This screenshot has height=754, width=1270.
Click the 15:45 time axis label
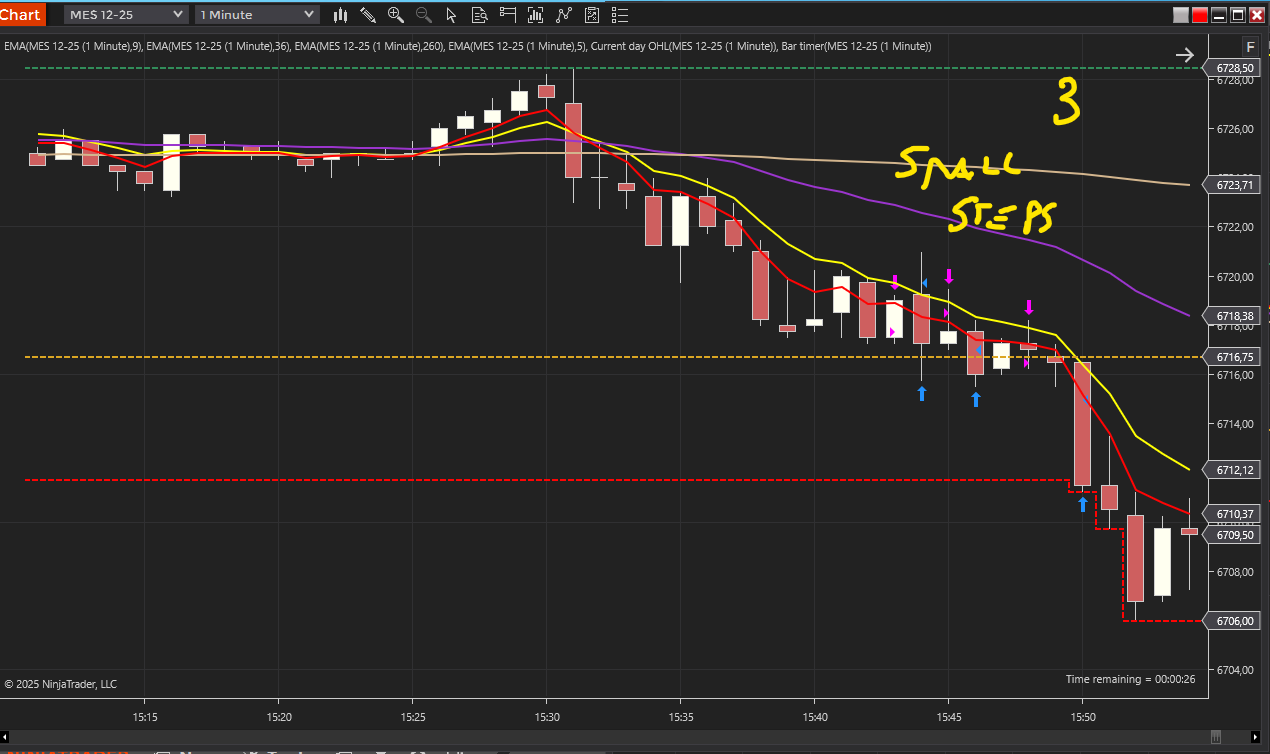[x=948, y=718]
